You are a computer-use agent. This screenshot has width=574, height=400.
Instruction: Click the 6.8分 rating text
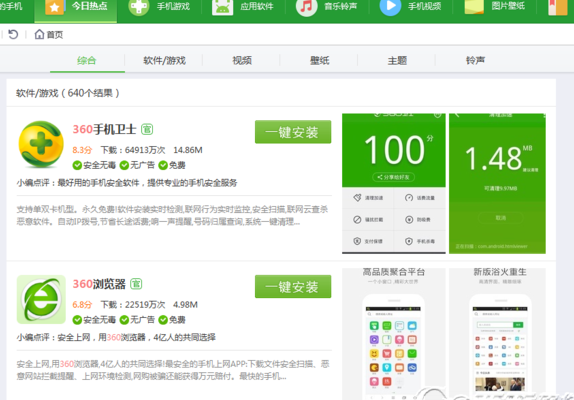82,304
